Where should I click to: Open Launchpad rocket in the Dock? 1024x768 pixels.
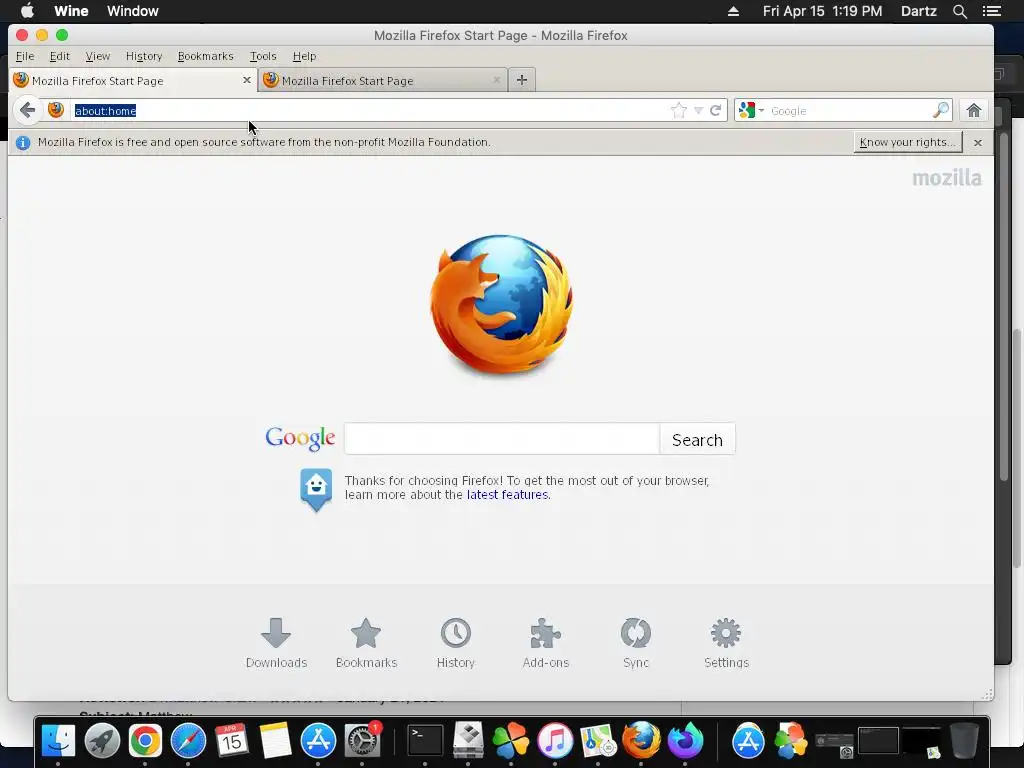[x=102, y=741]
